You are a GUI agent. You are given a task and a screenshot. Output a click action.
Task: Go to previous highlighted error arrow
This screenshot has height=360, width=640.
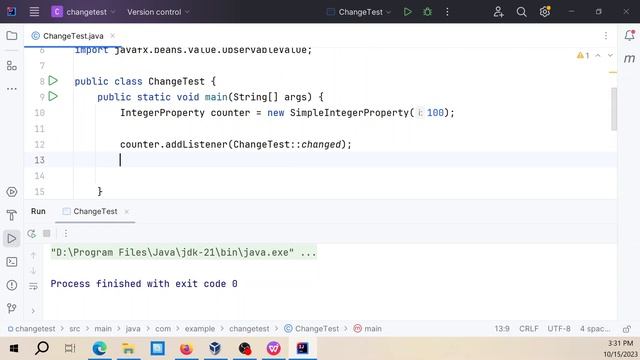[598, 56]
